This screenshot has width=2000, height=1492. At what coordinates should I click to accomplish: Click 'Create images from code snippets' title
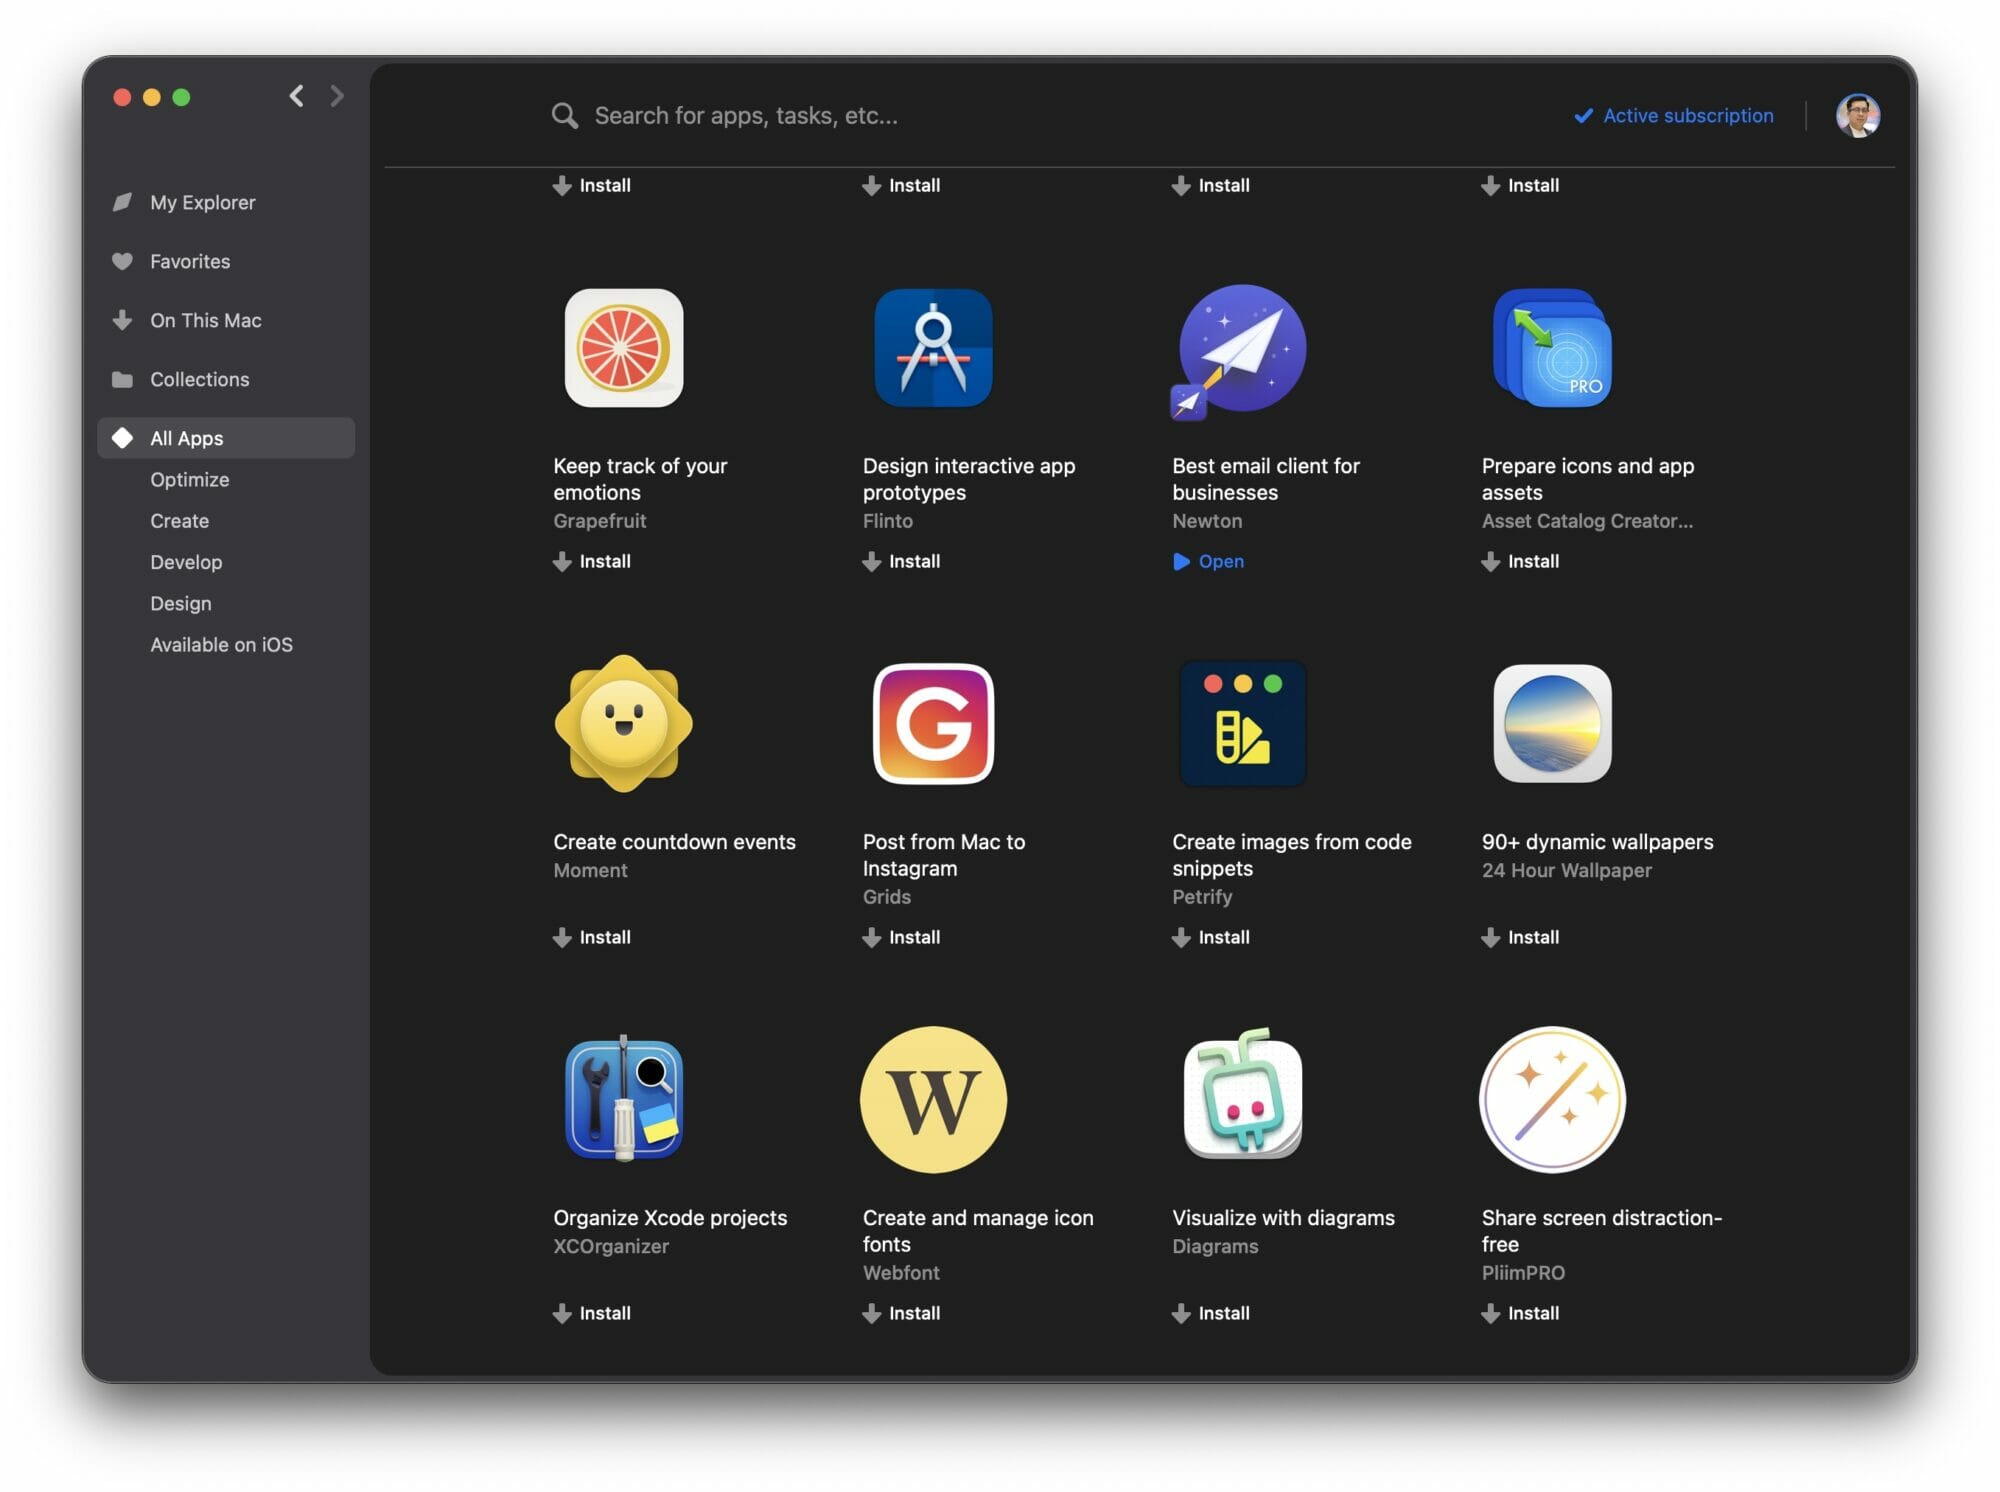tap(1292, 855)
